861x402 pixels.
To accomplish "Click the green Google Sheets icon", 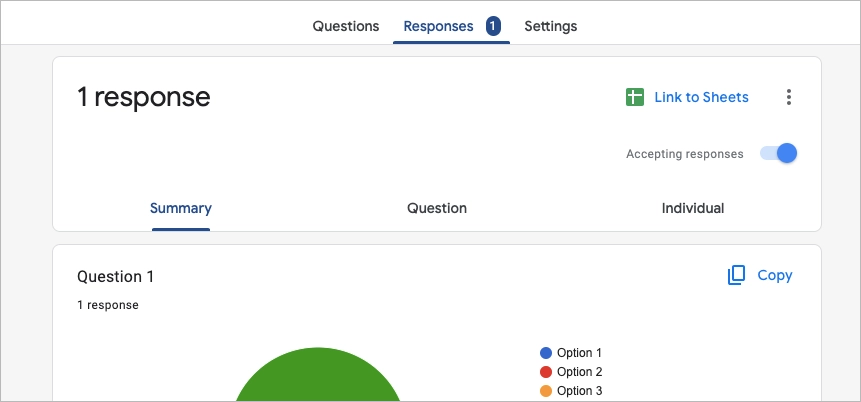I will pyautogui.click(x=634, y=97).
